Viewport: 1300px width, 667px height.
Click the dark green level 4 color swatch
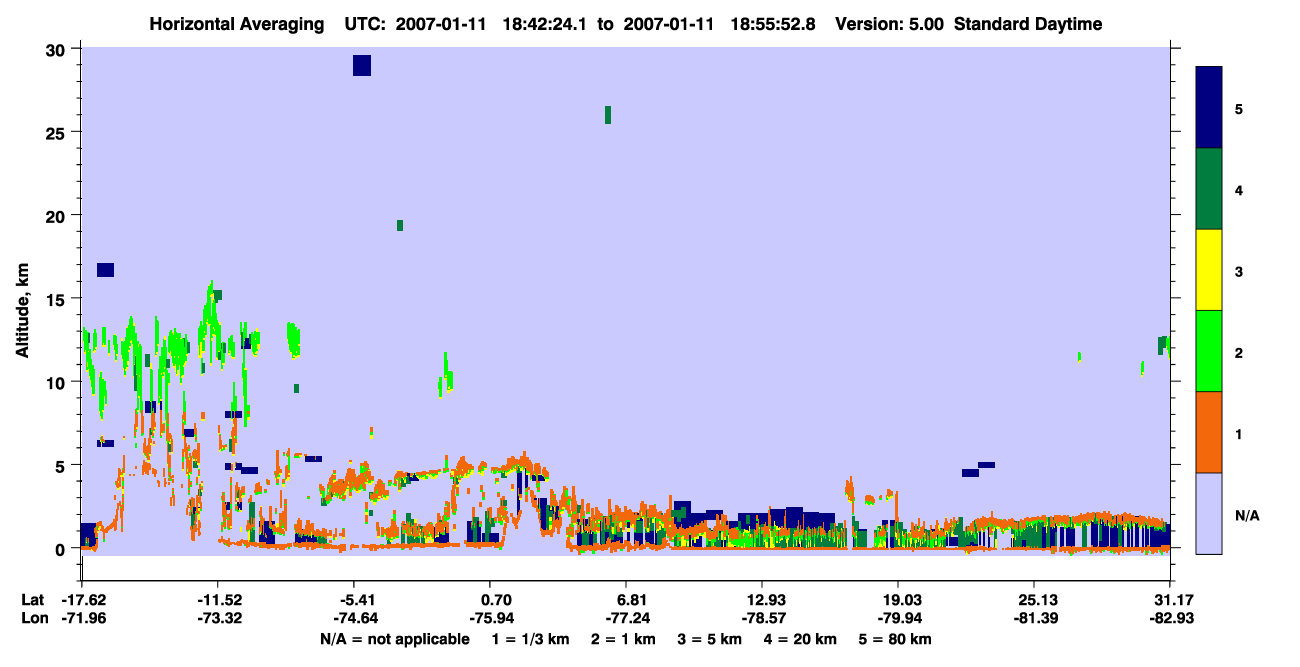click(x=1209, y=189)
